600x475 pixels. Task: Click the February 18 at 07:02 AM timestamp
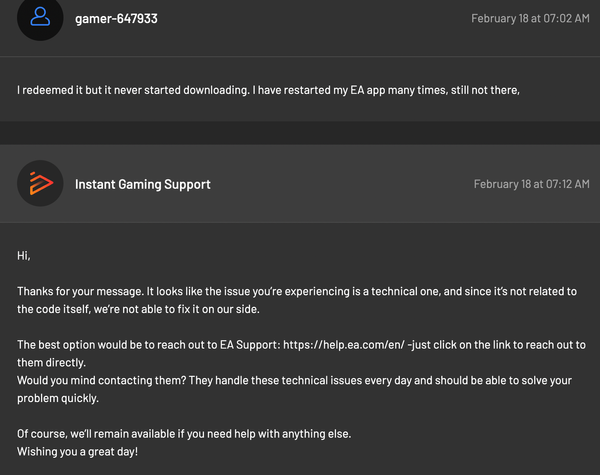[x=528, y=18]
